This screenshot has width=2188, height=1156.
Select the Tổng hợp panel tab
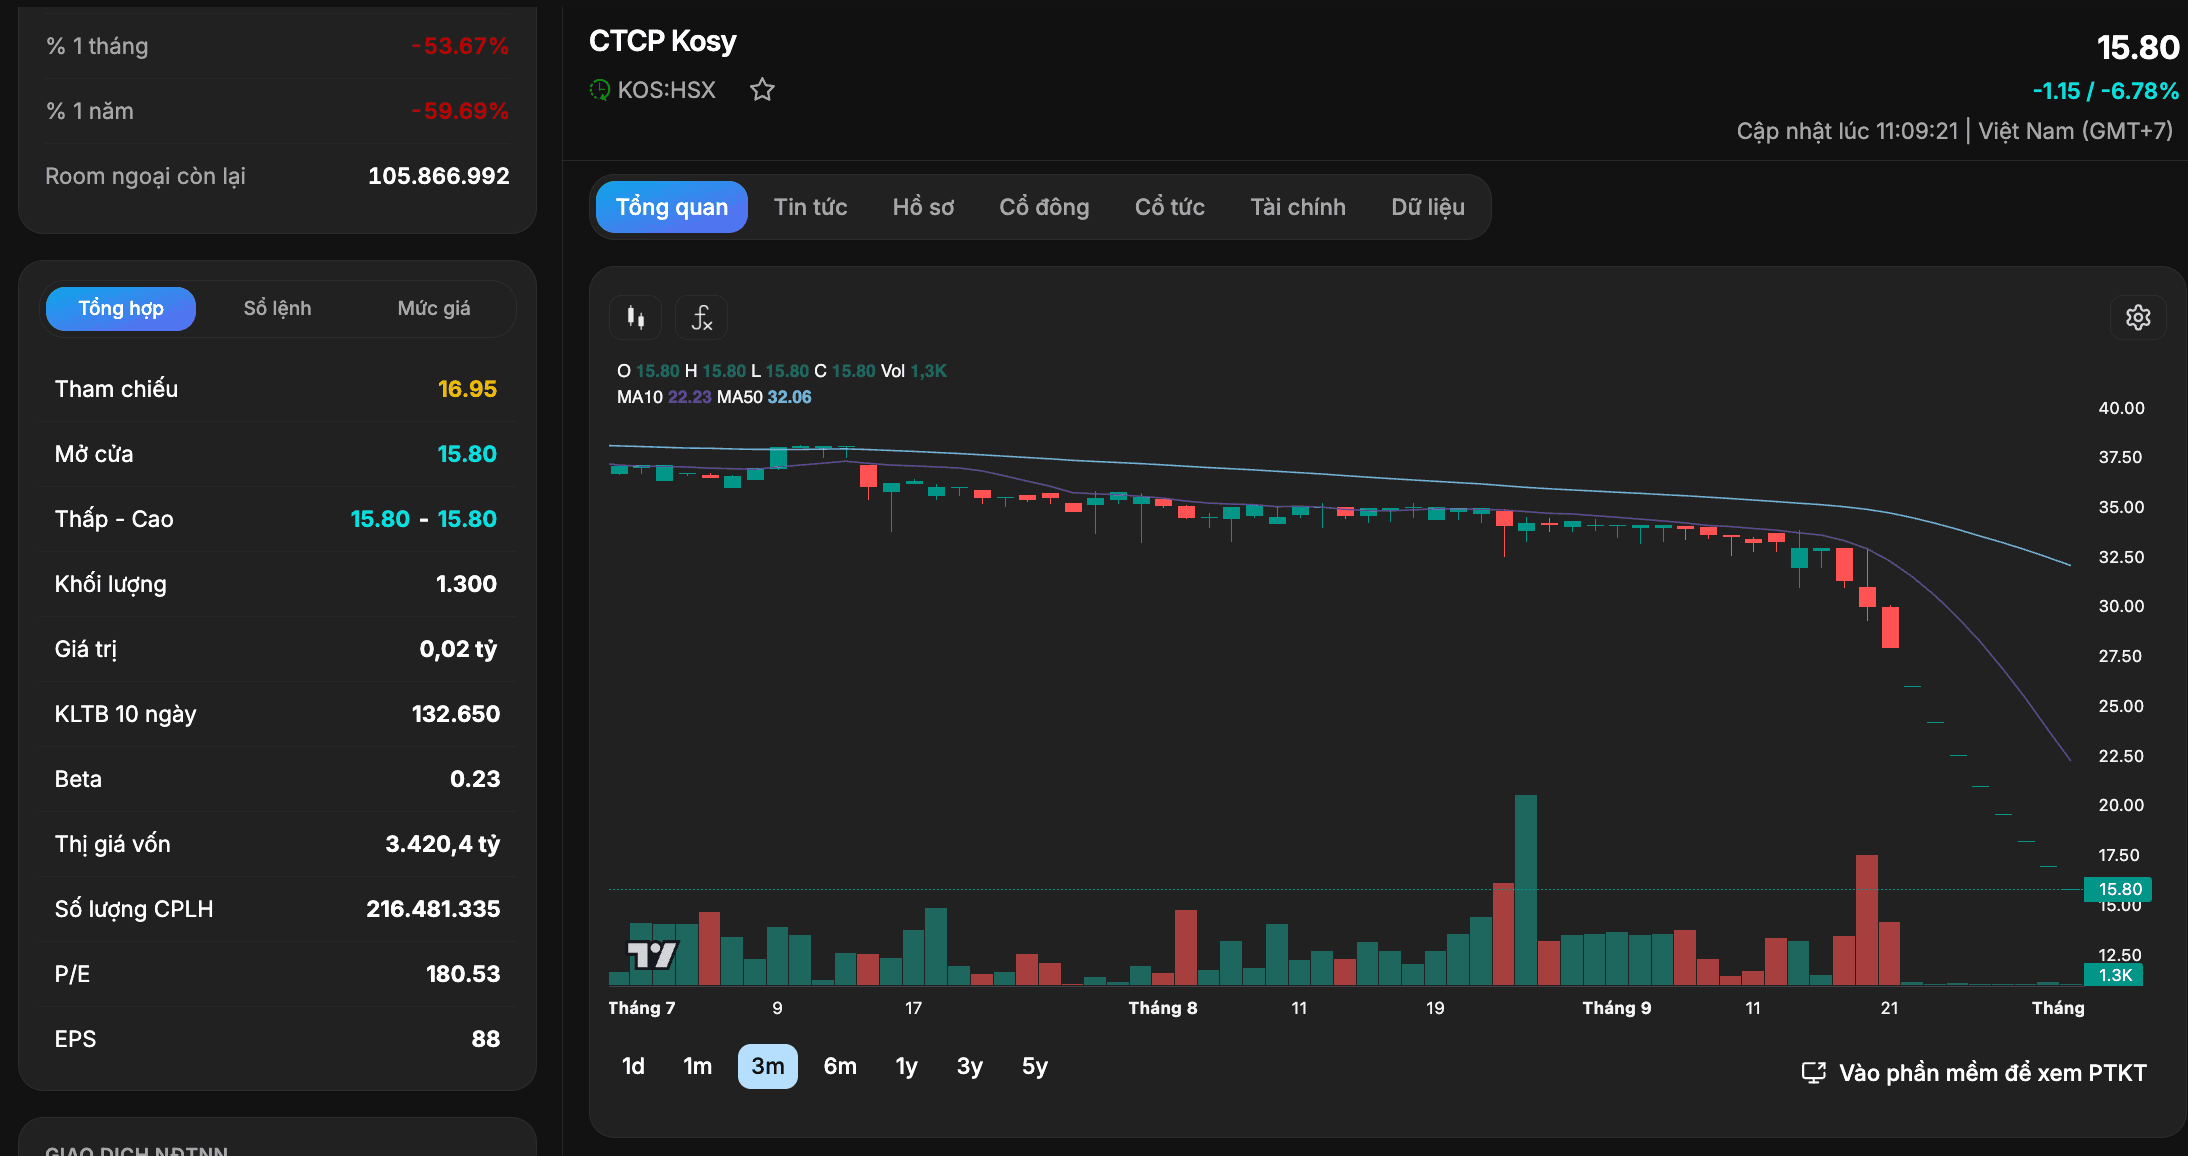pos(121,308)
